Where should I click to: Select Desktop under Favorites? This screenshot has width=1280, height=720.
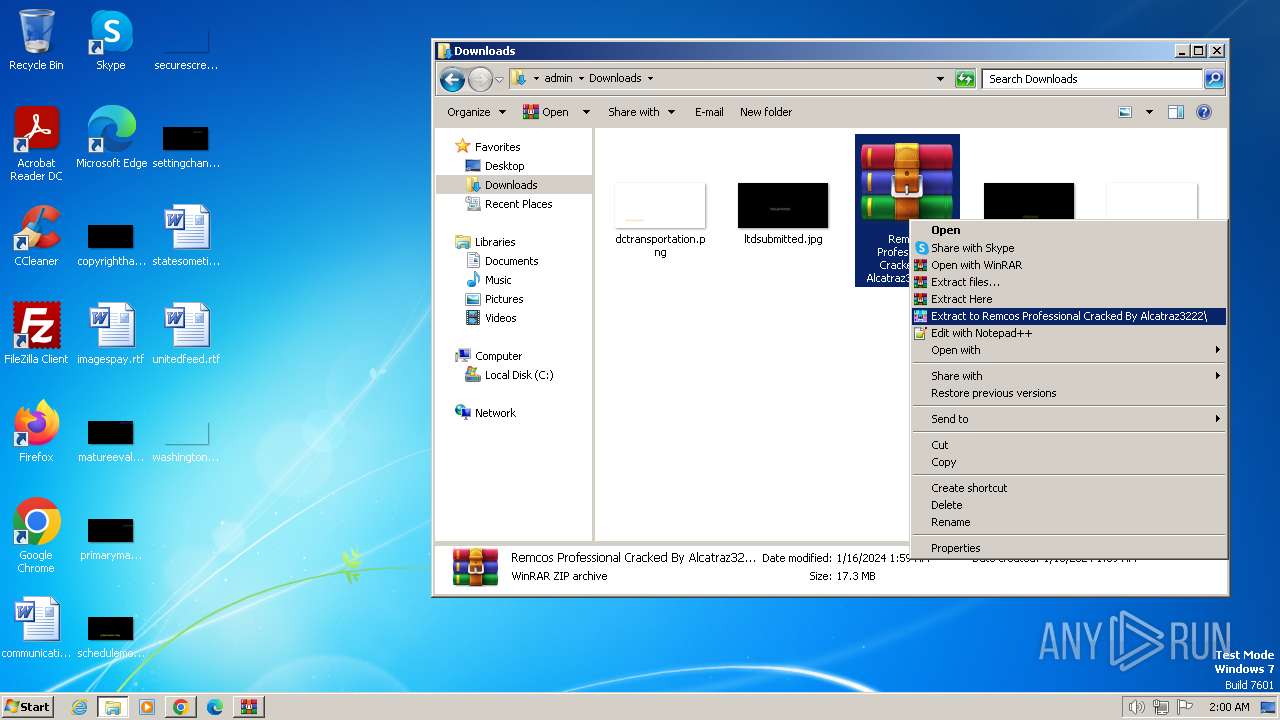point(504,166)
